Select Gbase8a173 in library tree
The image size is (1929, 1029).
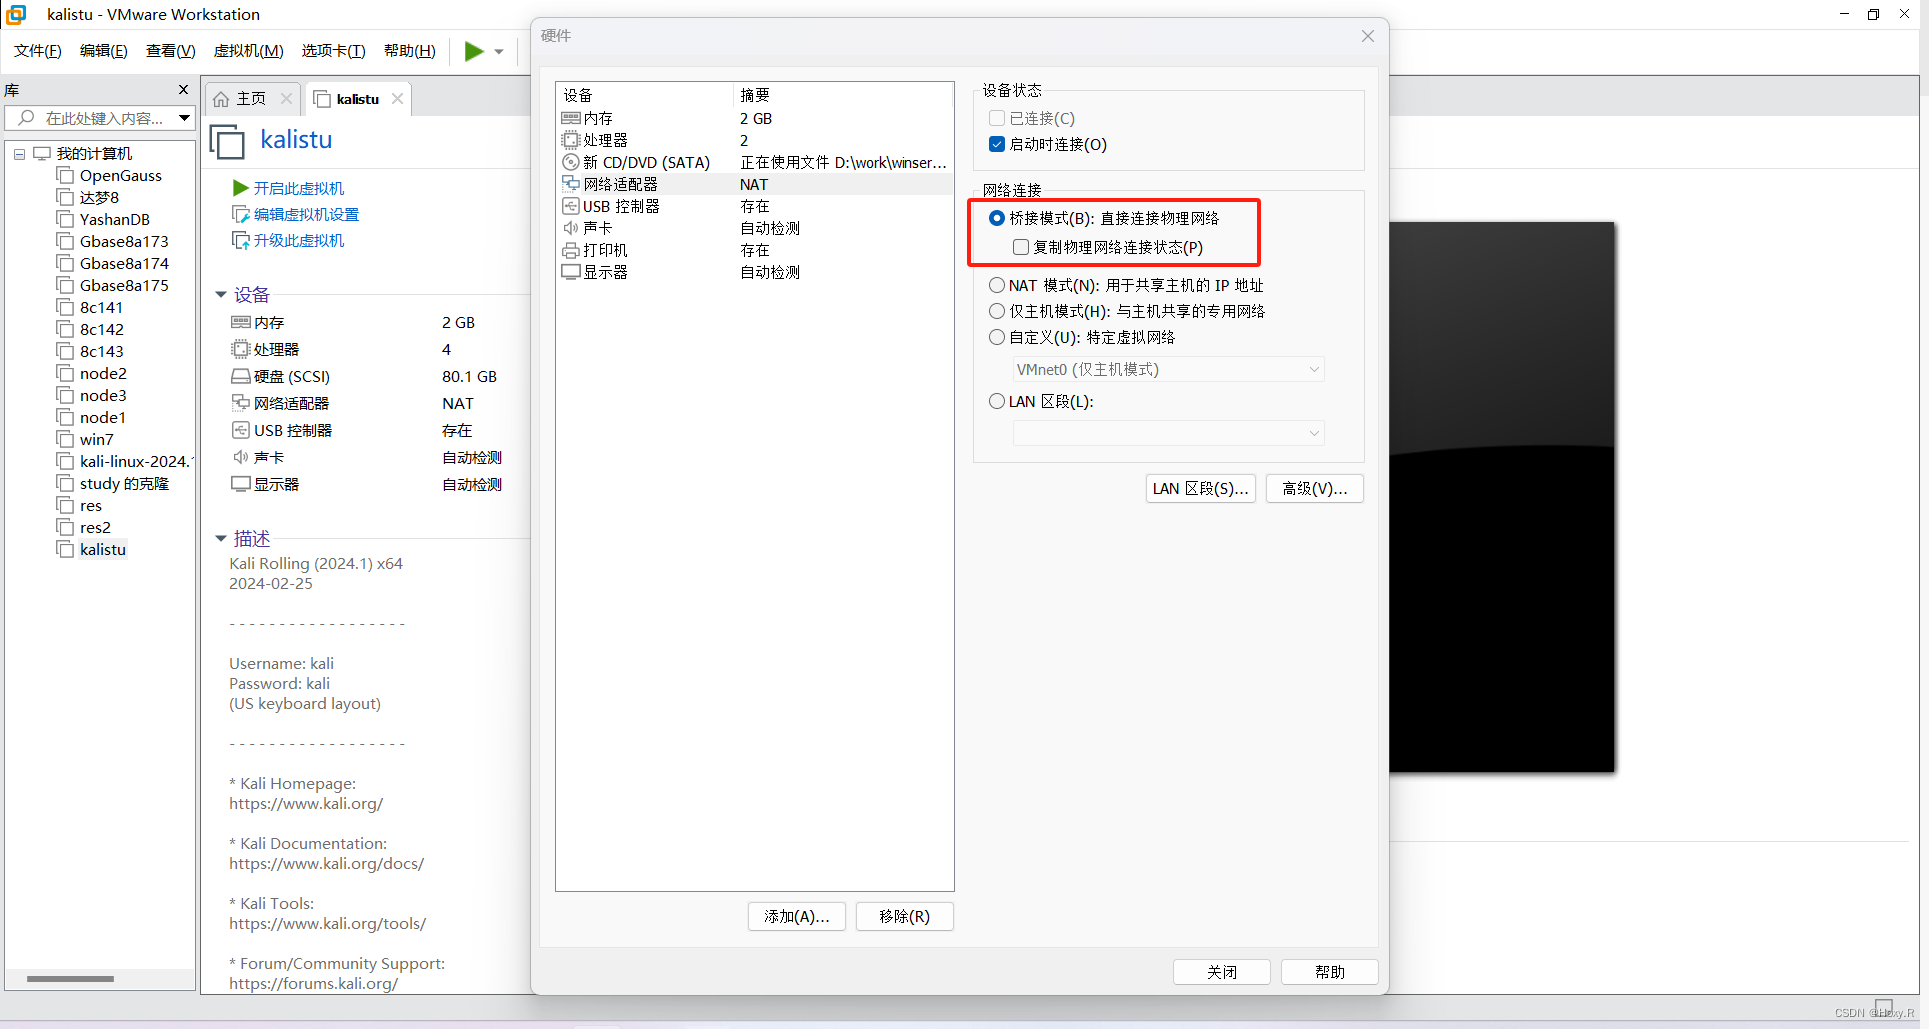[124, 241]
